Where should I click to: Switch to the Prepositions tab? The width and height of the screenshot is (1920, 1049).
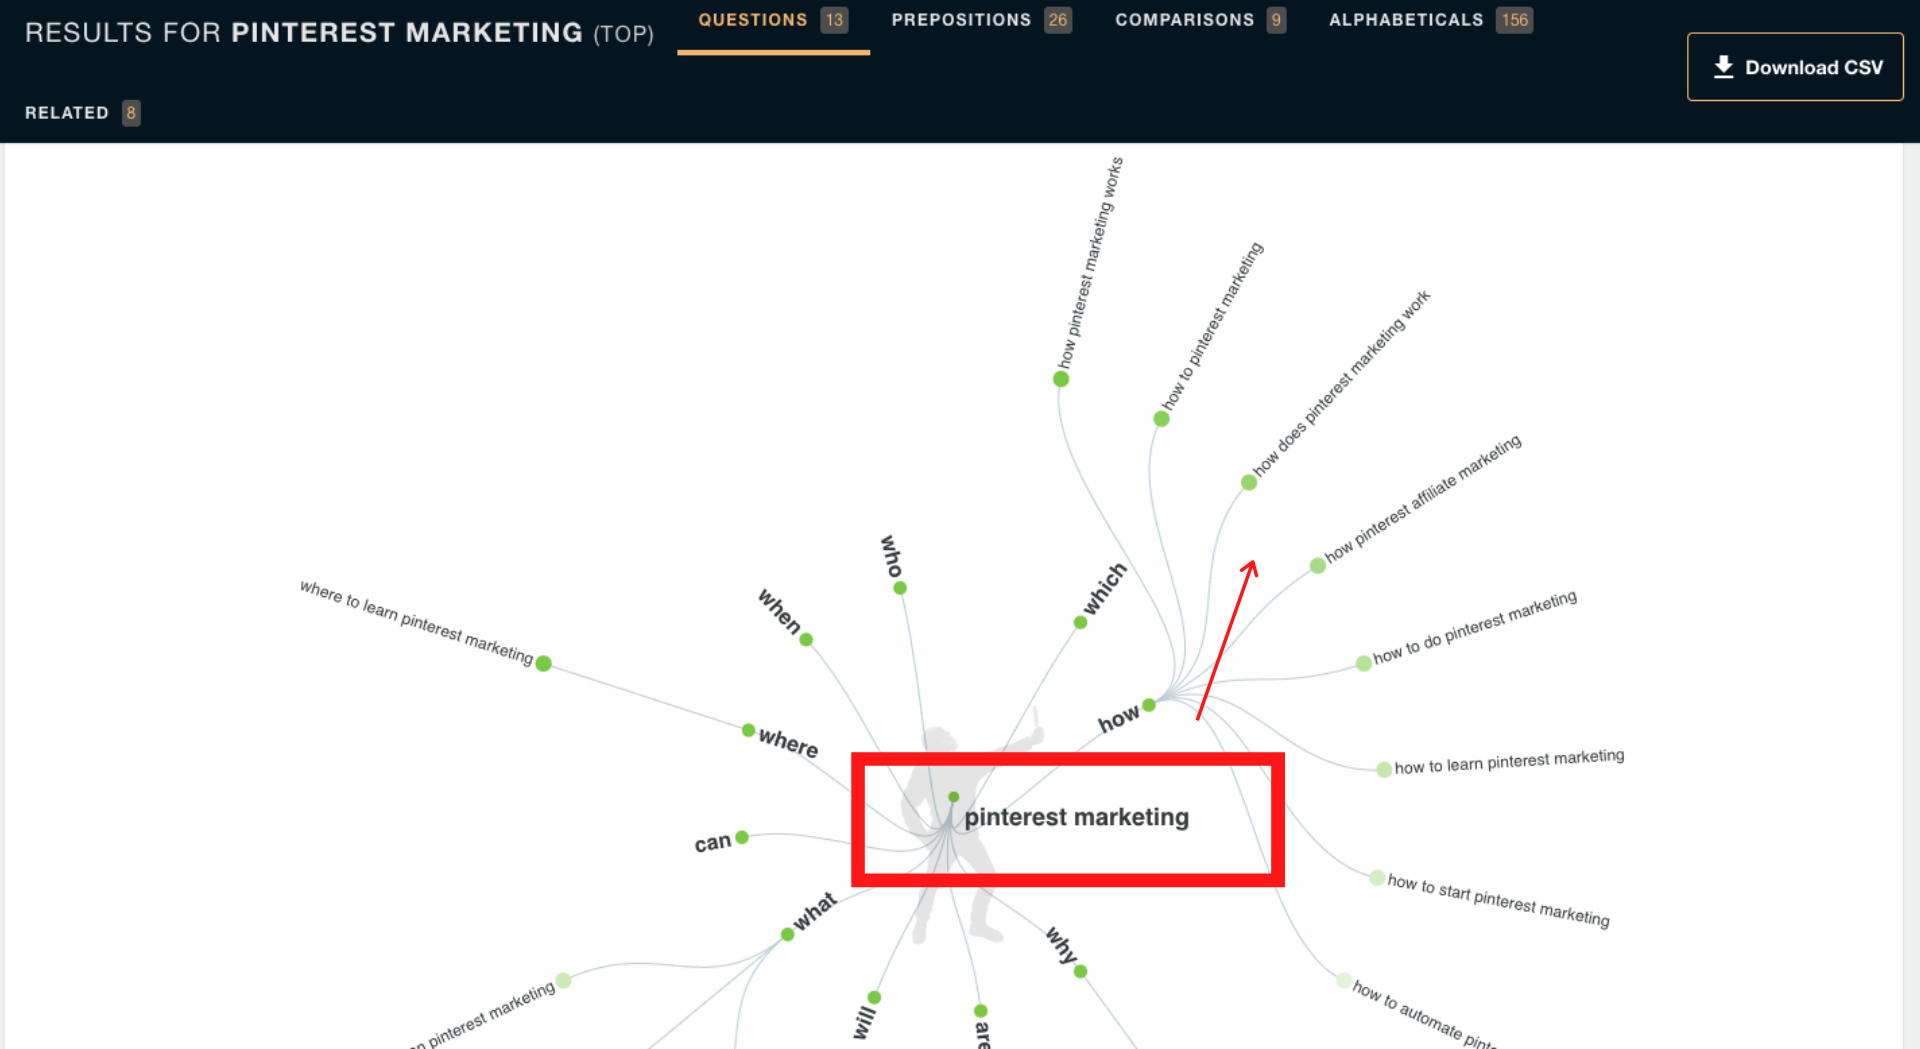[x=980, y=20]
